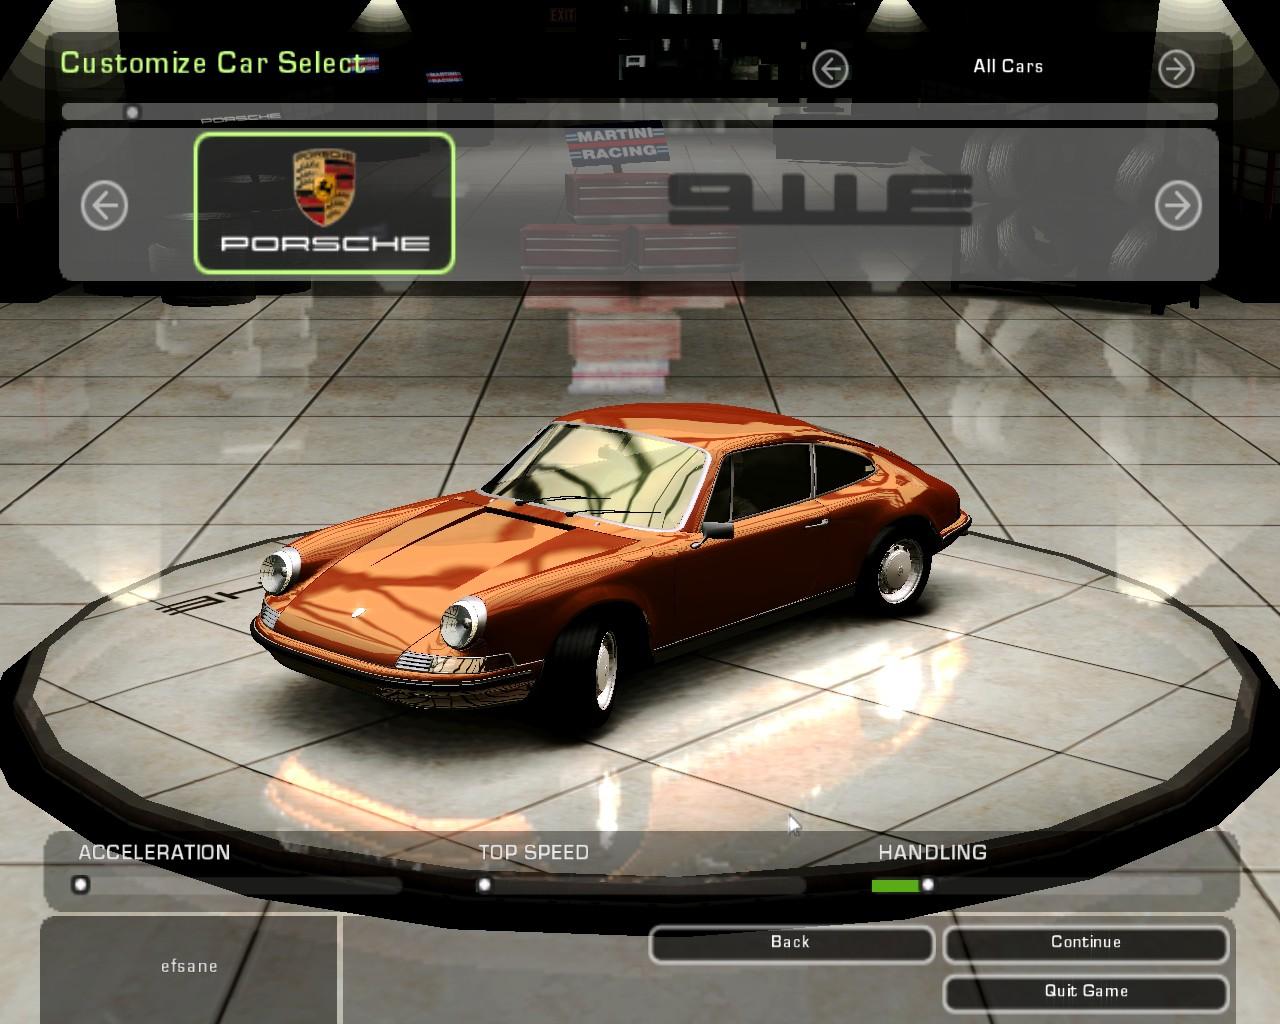Click the HANDLING stat label
The height and width of the screenshot is (1024, 1280).
tap(932, 853)
